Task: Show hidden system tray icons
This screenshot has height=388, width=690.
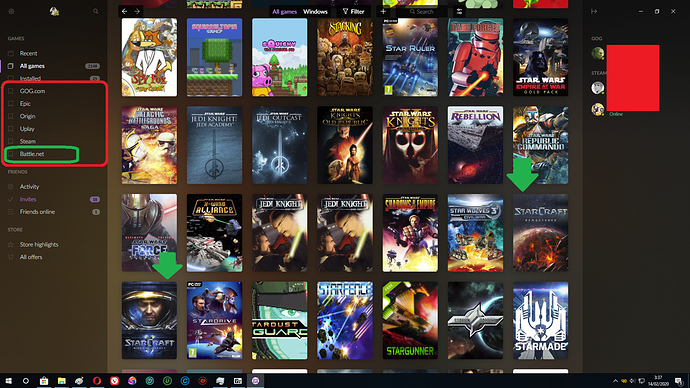Action: pos(615,381)
